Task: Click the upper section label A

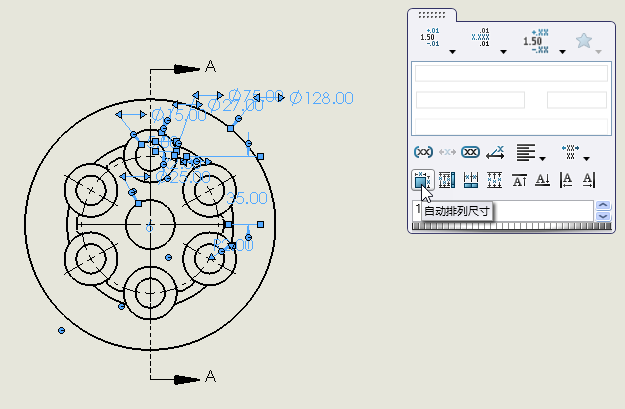Action: coord(210,66)
